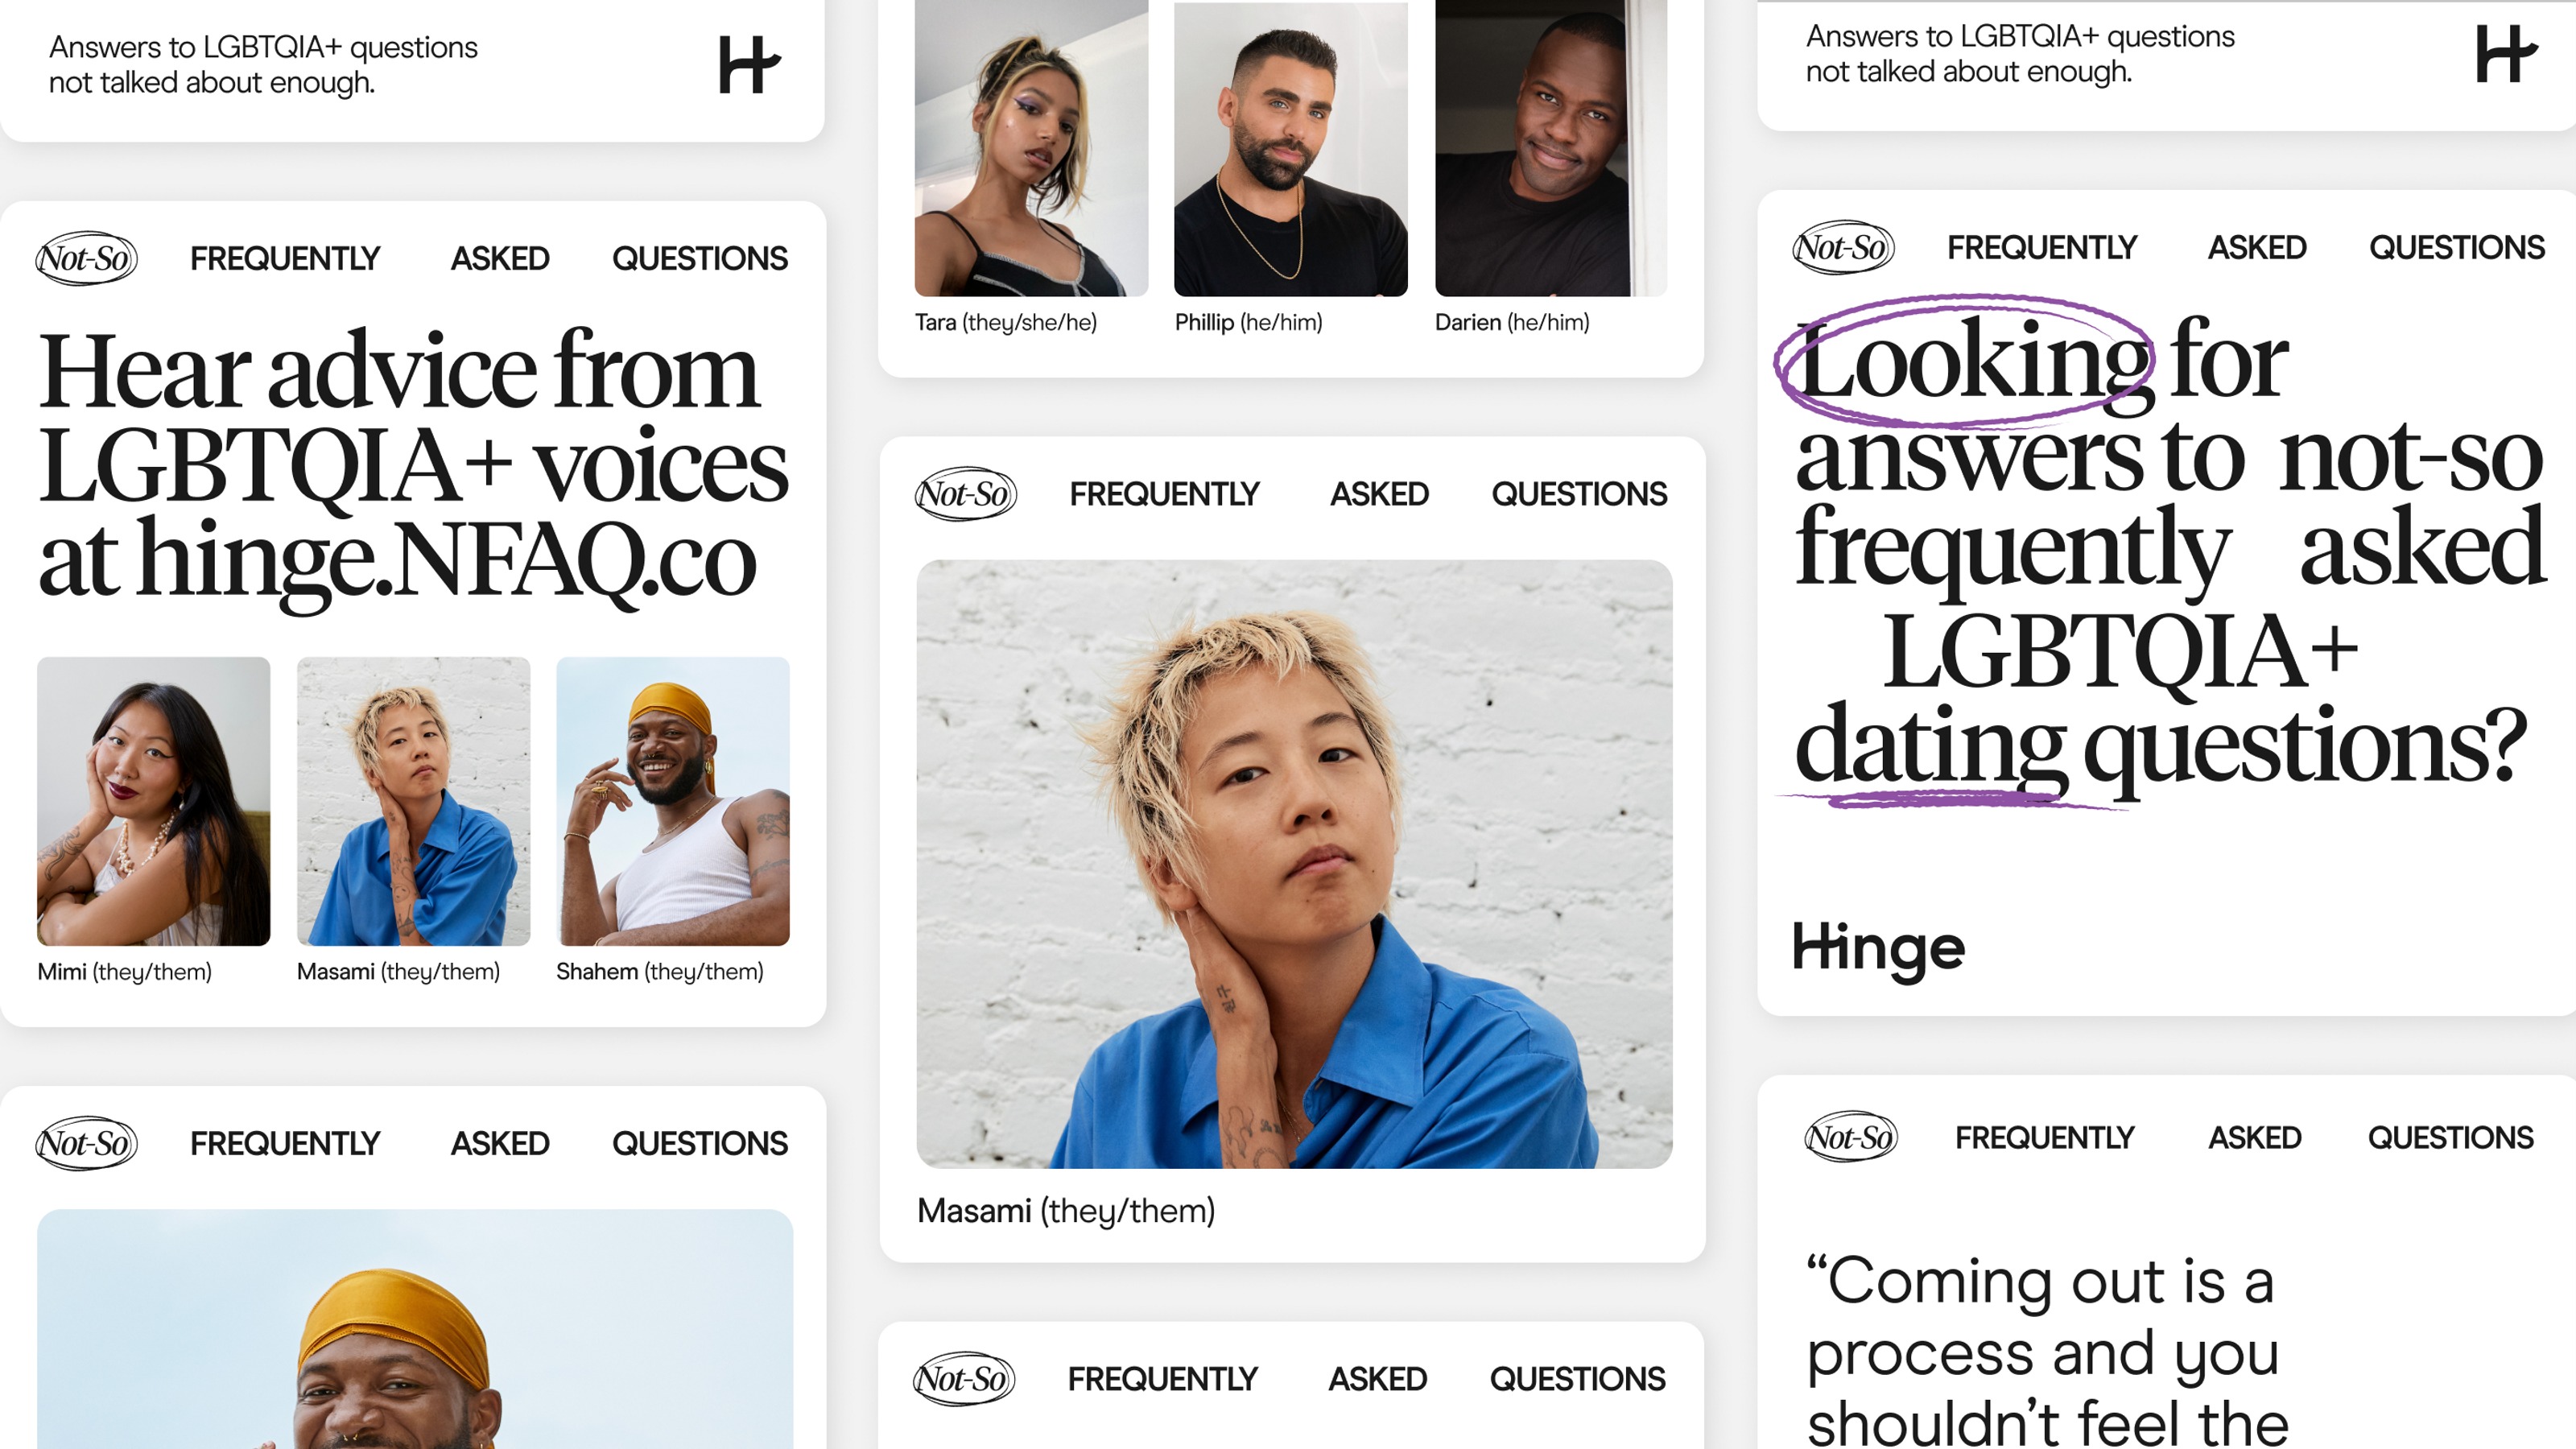Viewport: 2576px width, 1449px height.
Task: Click the Not-So oval badge above Hear advice
Action: pyautogui.click(x=87, y=258)
